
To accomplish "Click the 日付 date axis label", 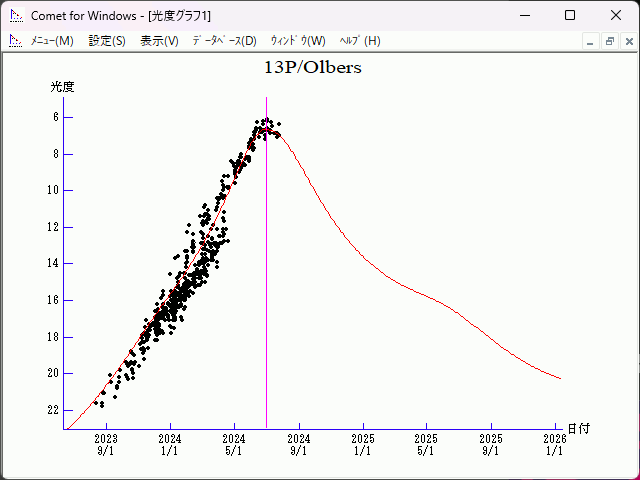I will (x=579, y=429).
